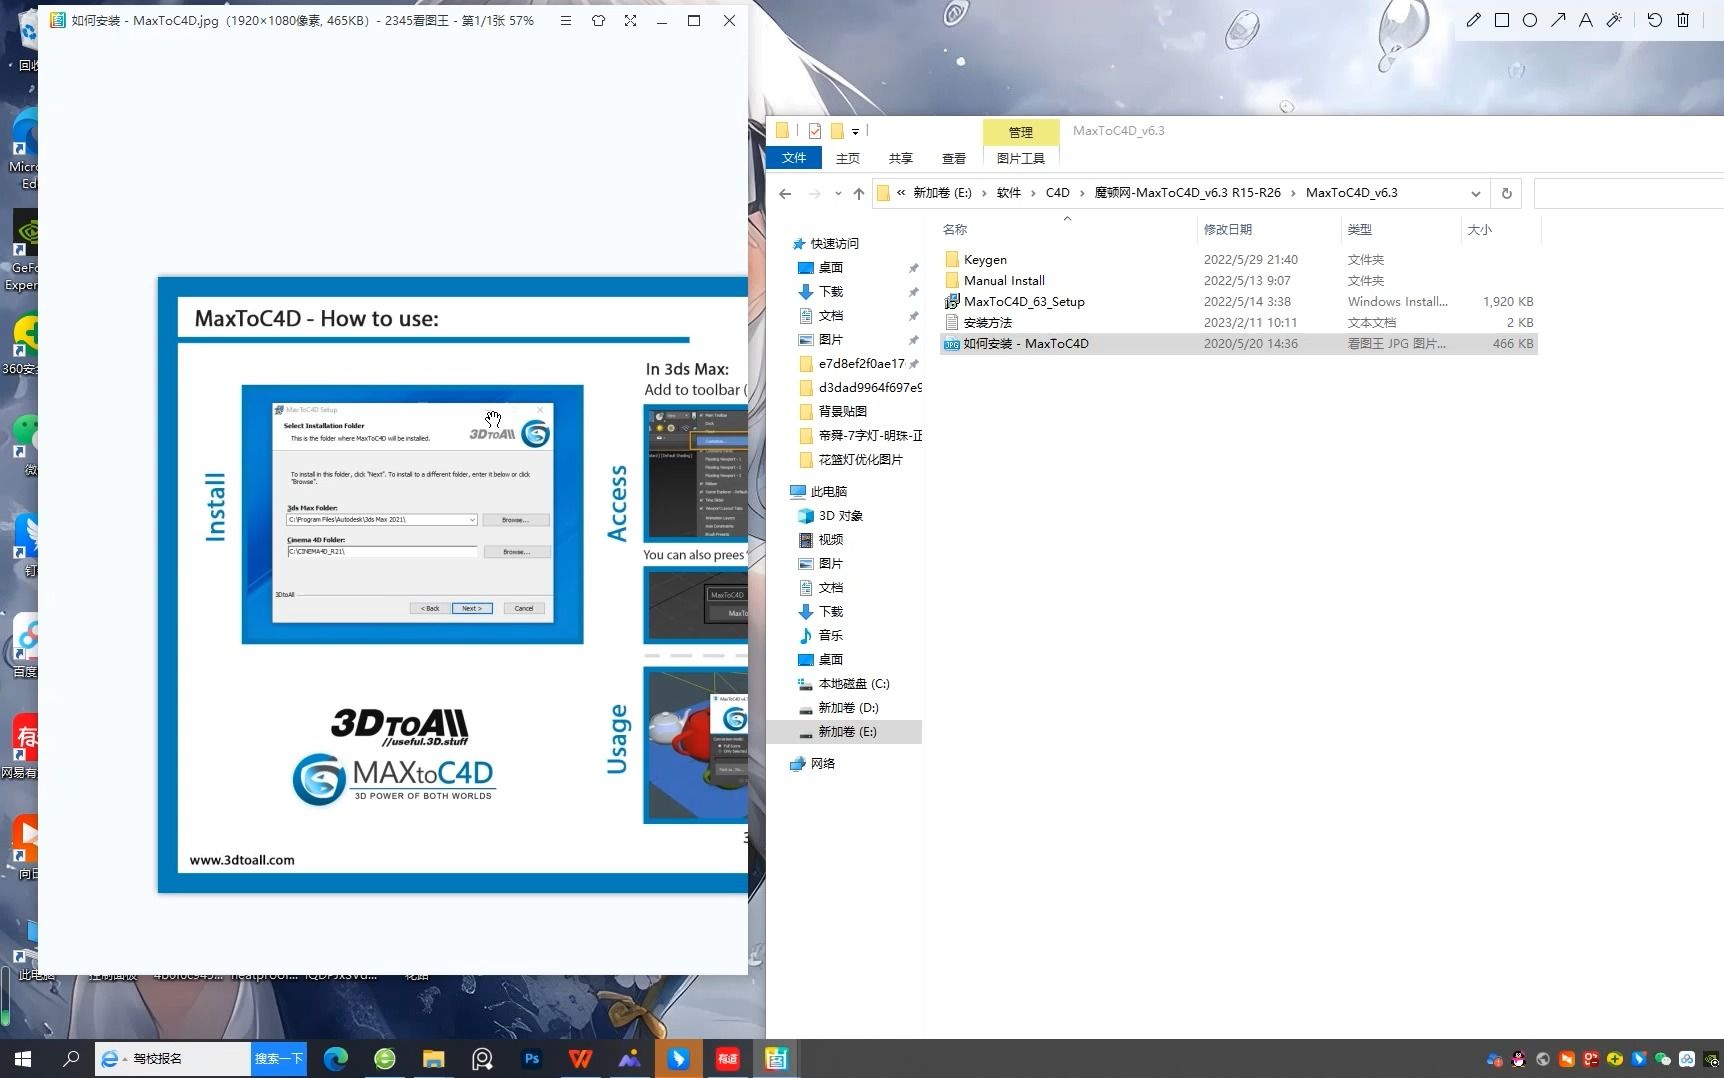Select the Manual Install folder

[1004, 281]
